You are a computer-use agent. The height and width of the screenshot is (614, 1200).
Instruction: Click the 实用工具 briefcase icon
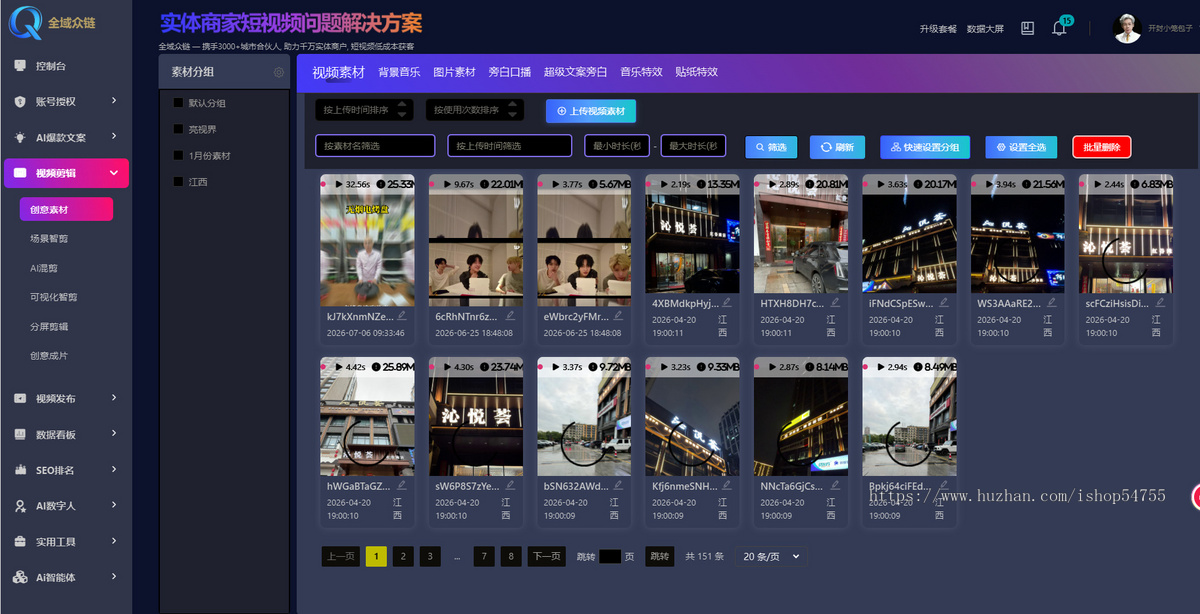tap(20, 541)
